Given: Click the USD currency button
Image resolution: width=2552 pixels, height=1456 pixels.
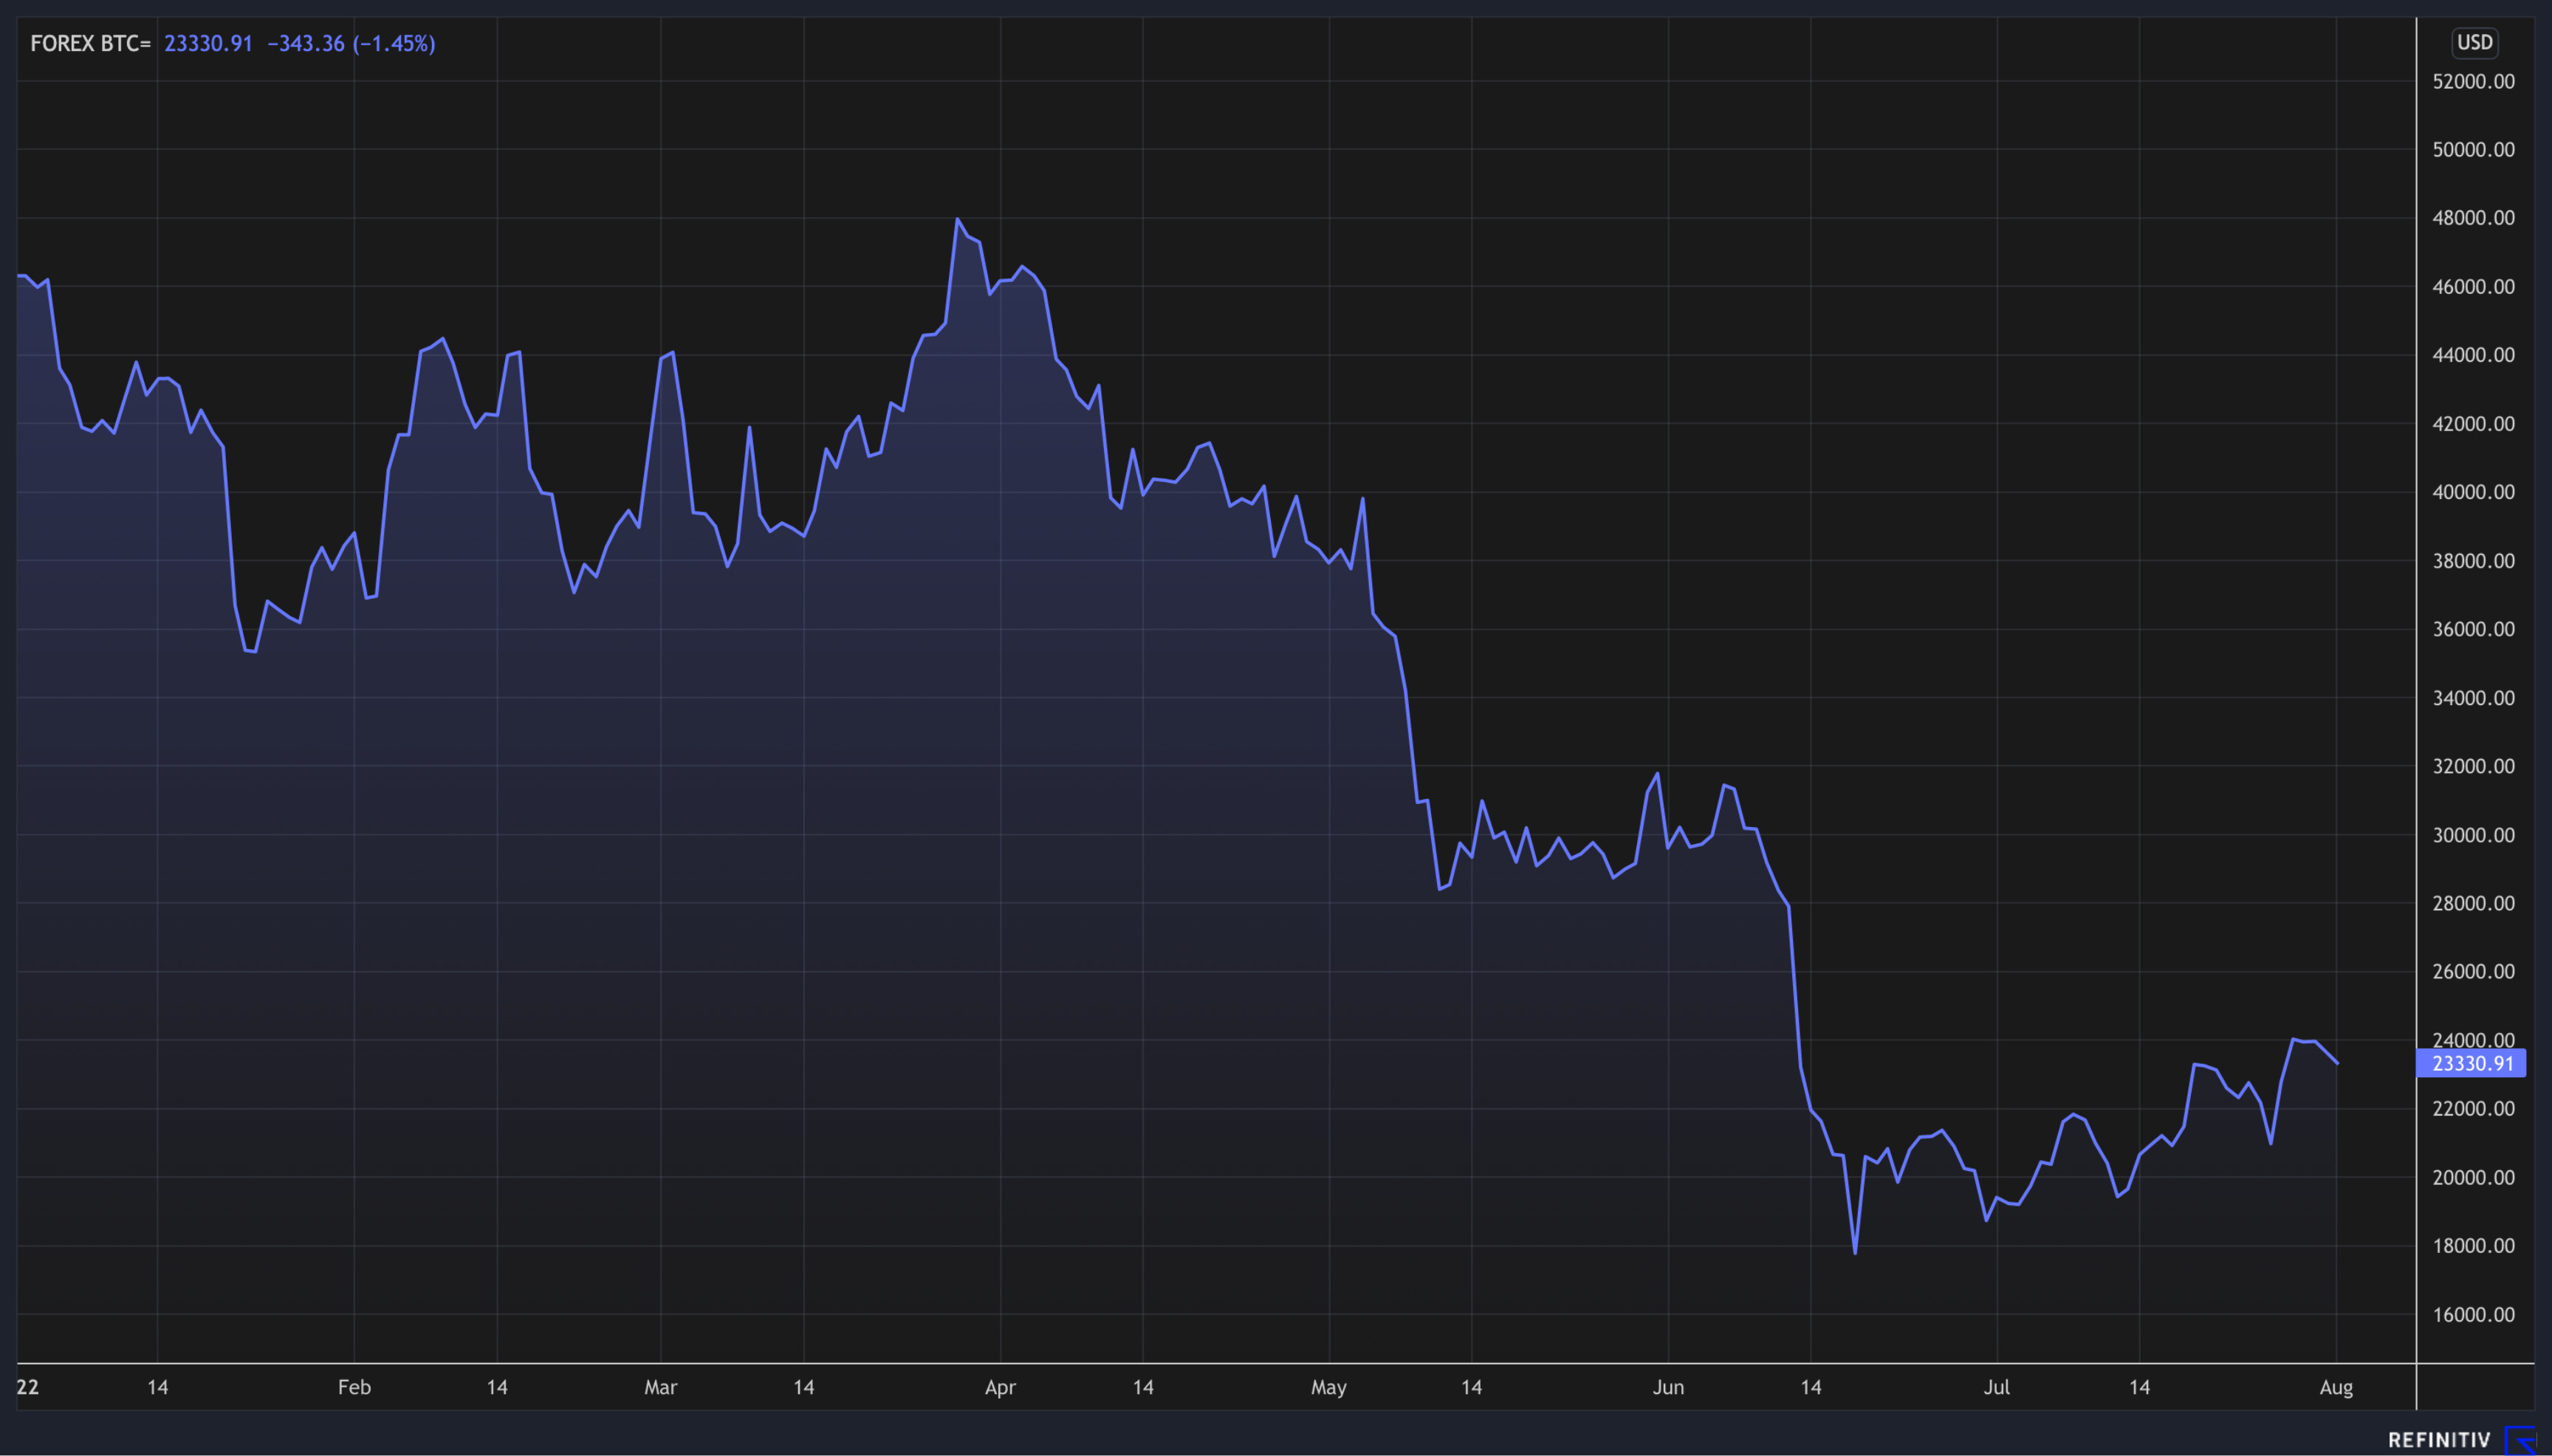Looking at the screenshot, I should pyautogui.click(x=2475, y=42).
